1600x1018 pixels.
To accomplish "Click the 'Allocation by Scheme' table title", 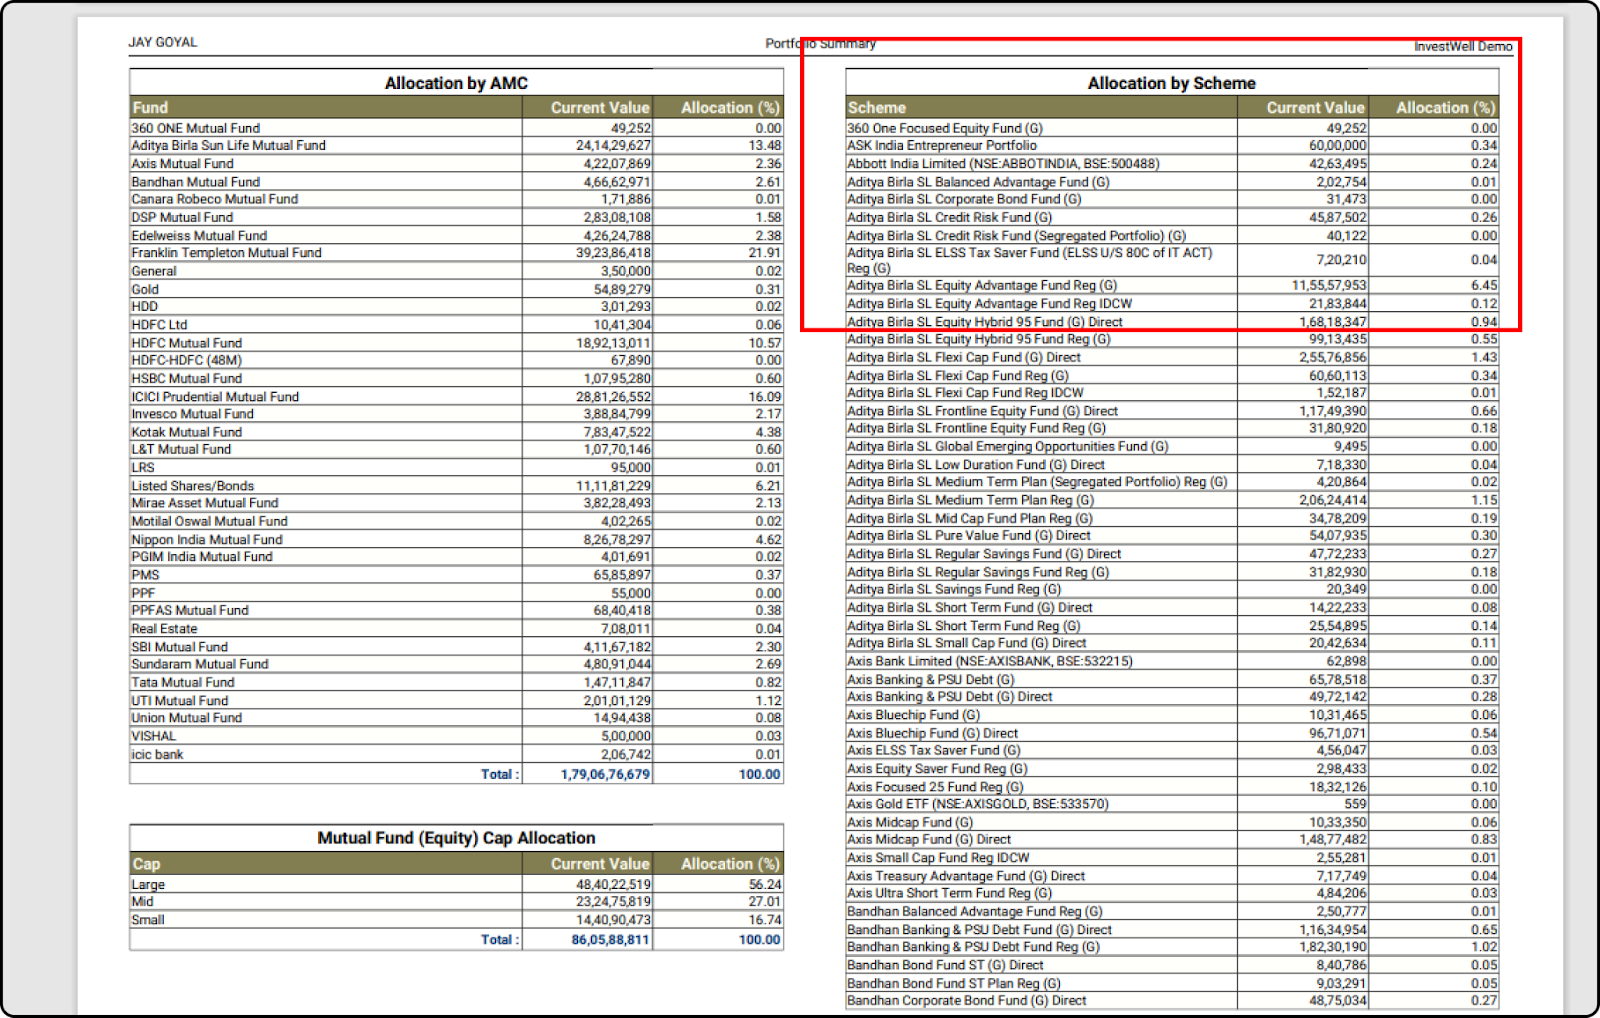I will click(1171, 83).
